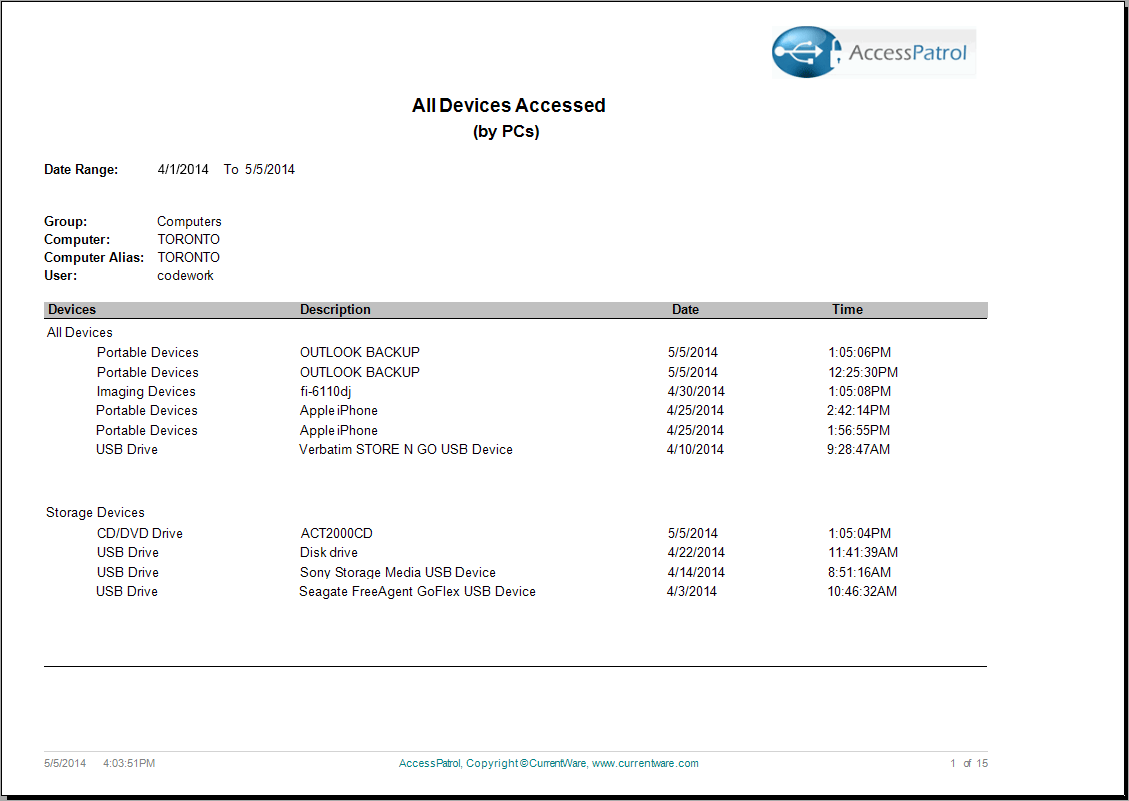Click the time 10:46:32AM
Viewport: 1129px width, 801px height.
point(863,591)
